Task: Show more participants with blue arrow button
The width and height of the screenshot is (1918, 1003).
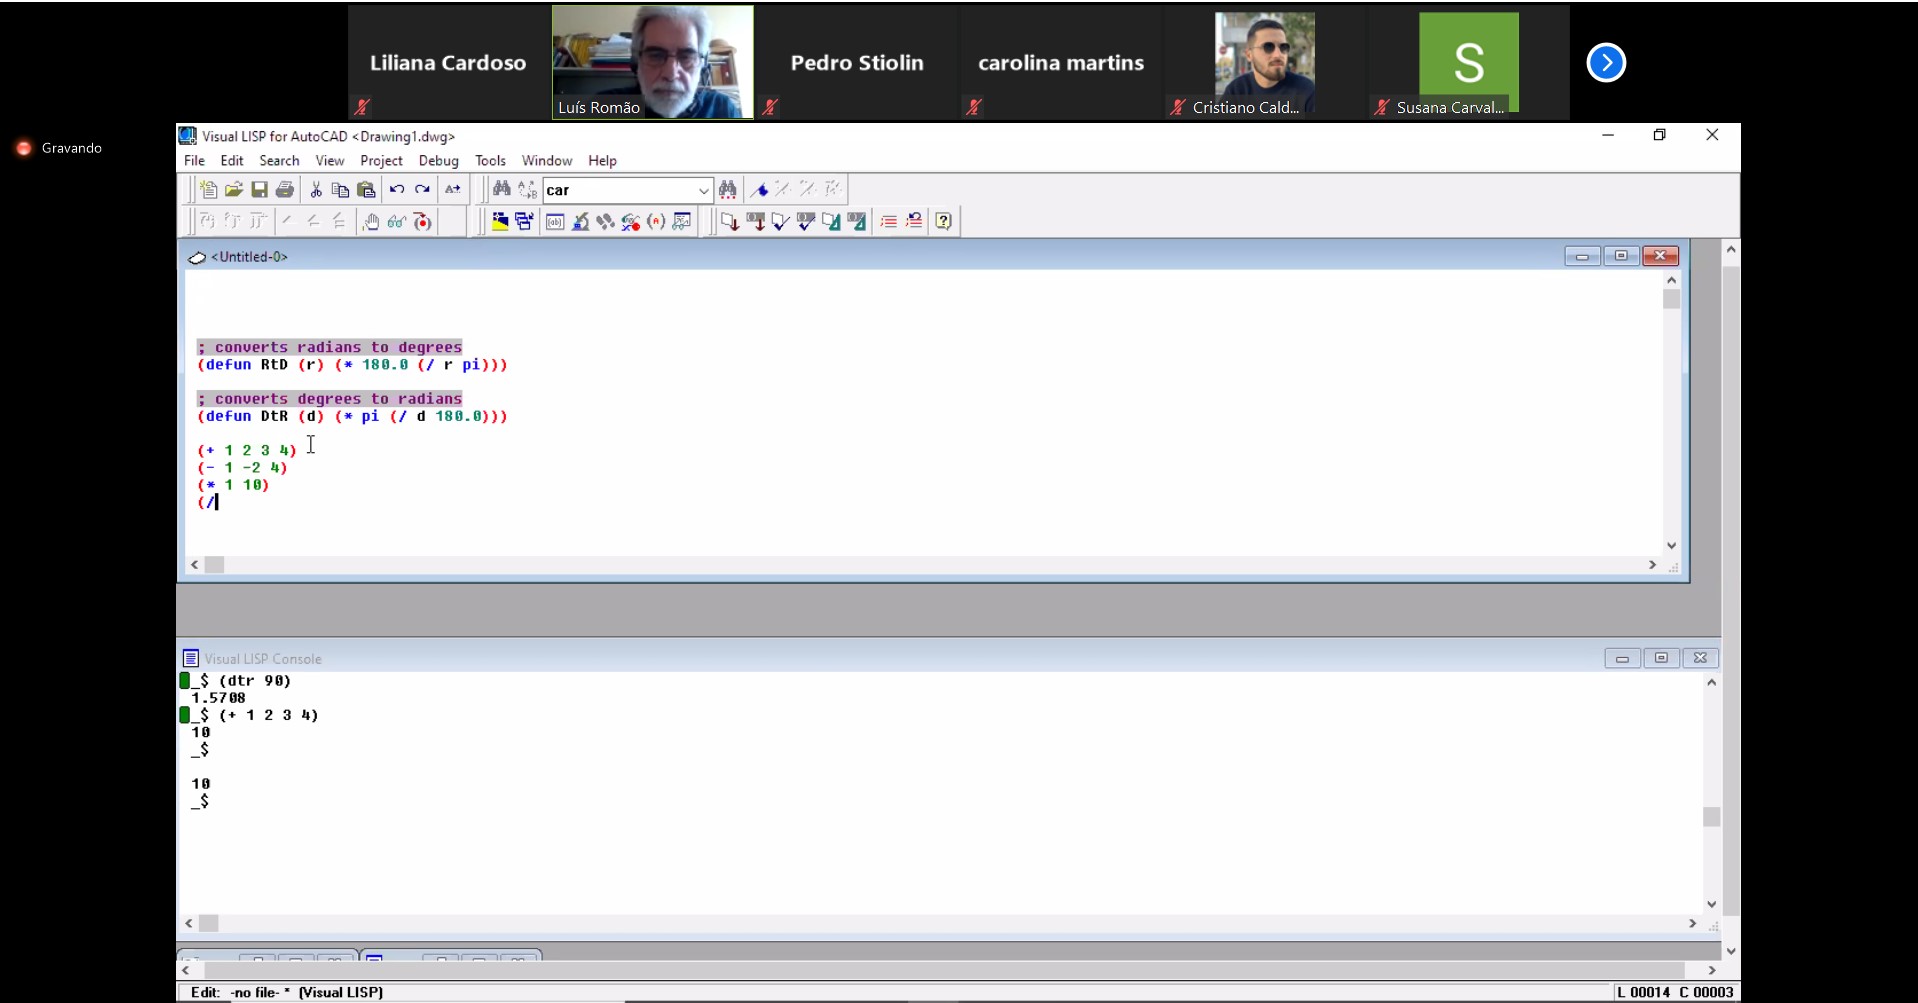Action: 1606,63
